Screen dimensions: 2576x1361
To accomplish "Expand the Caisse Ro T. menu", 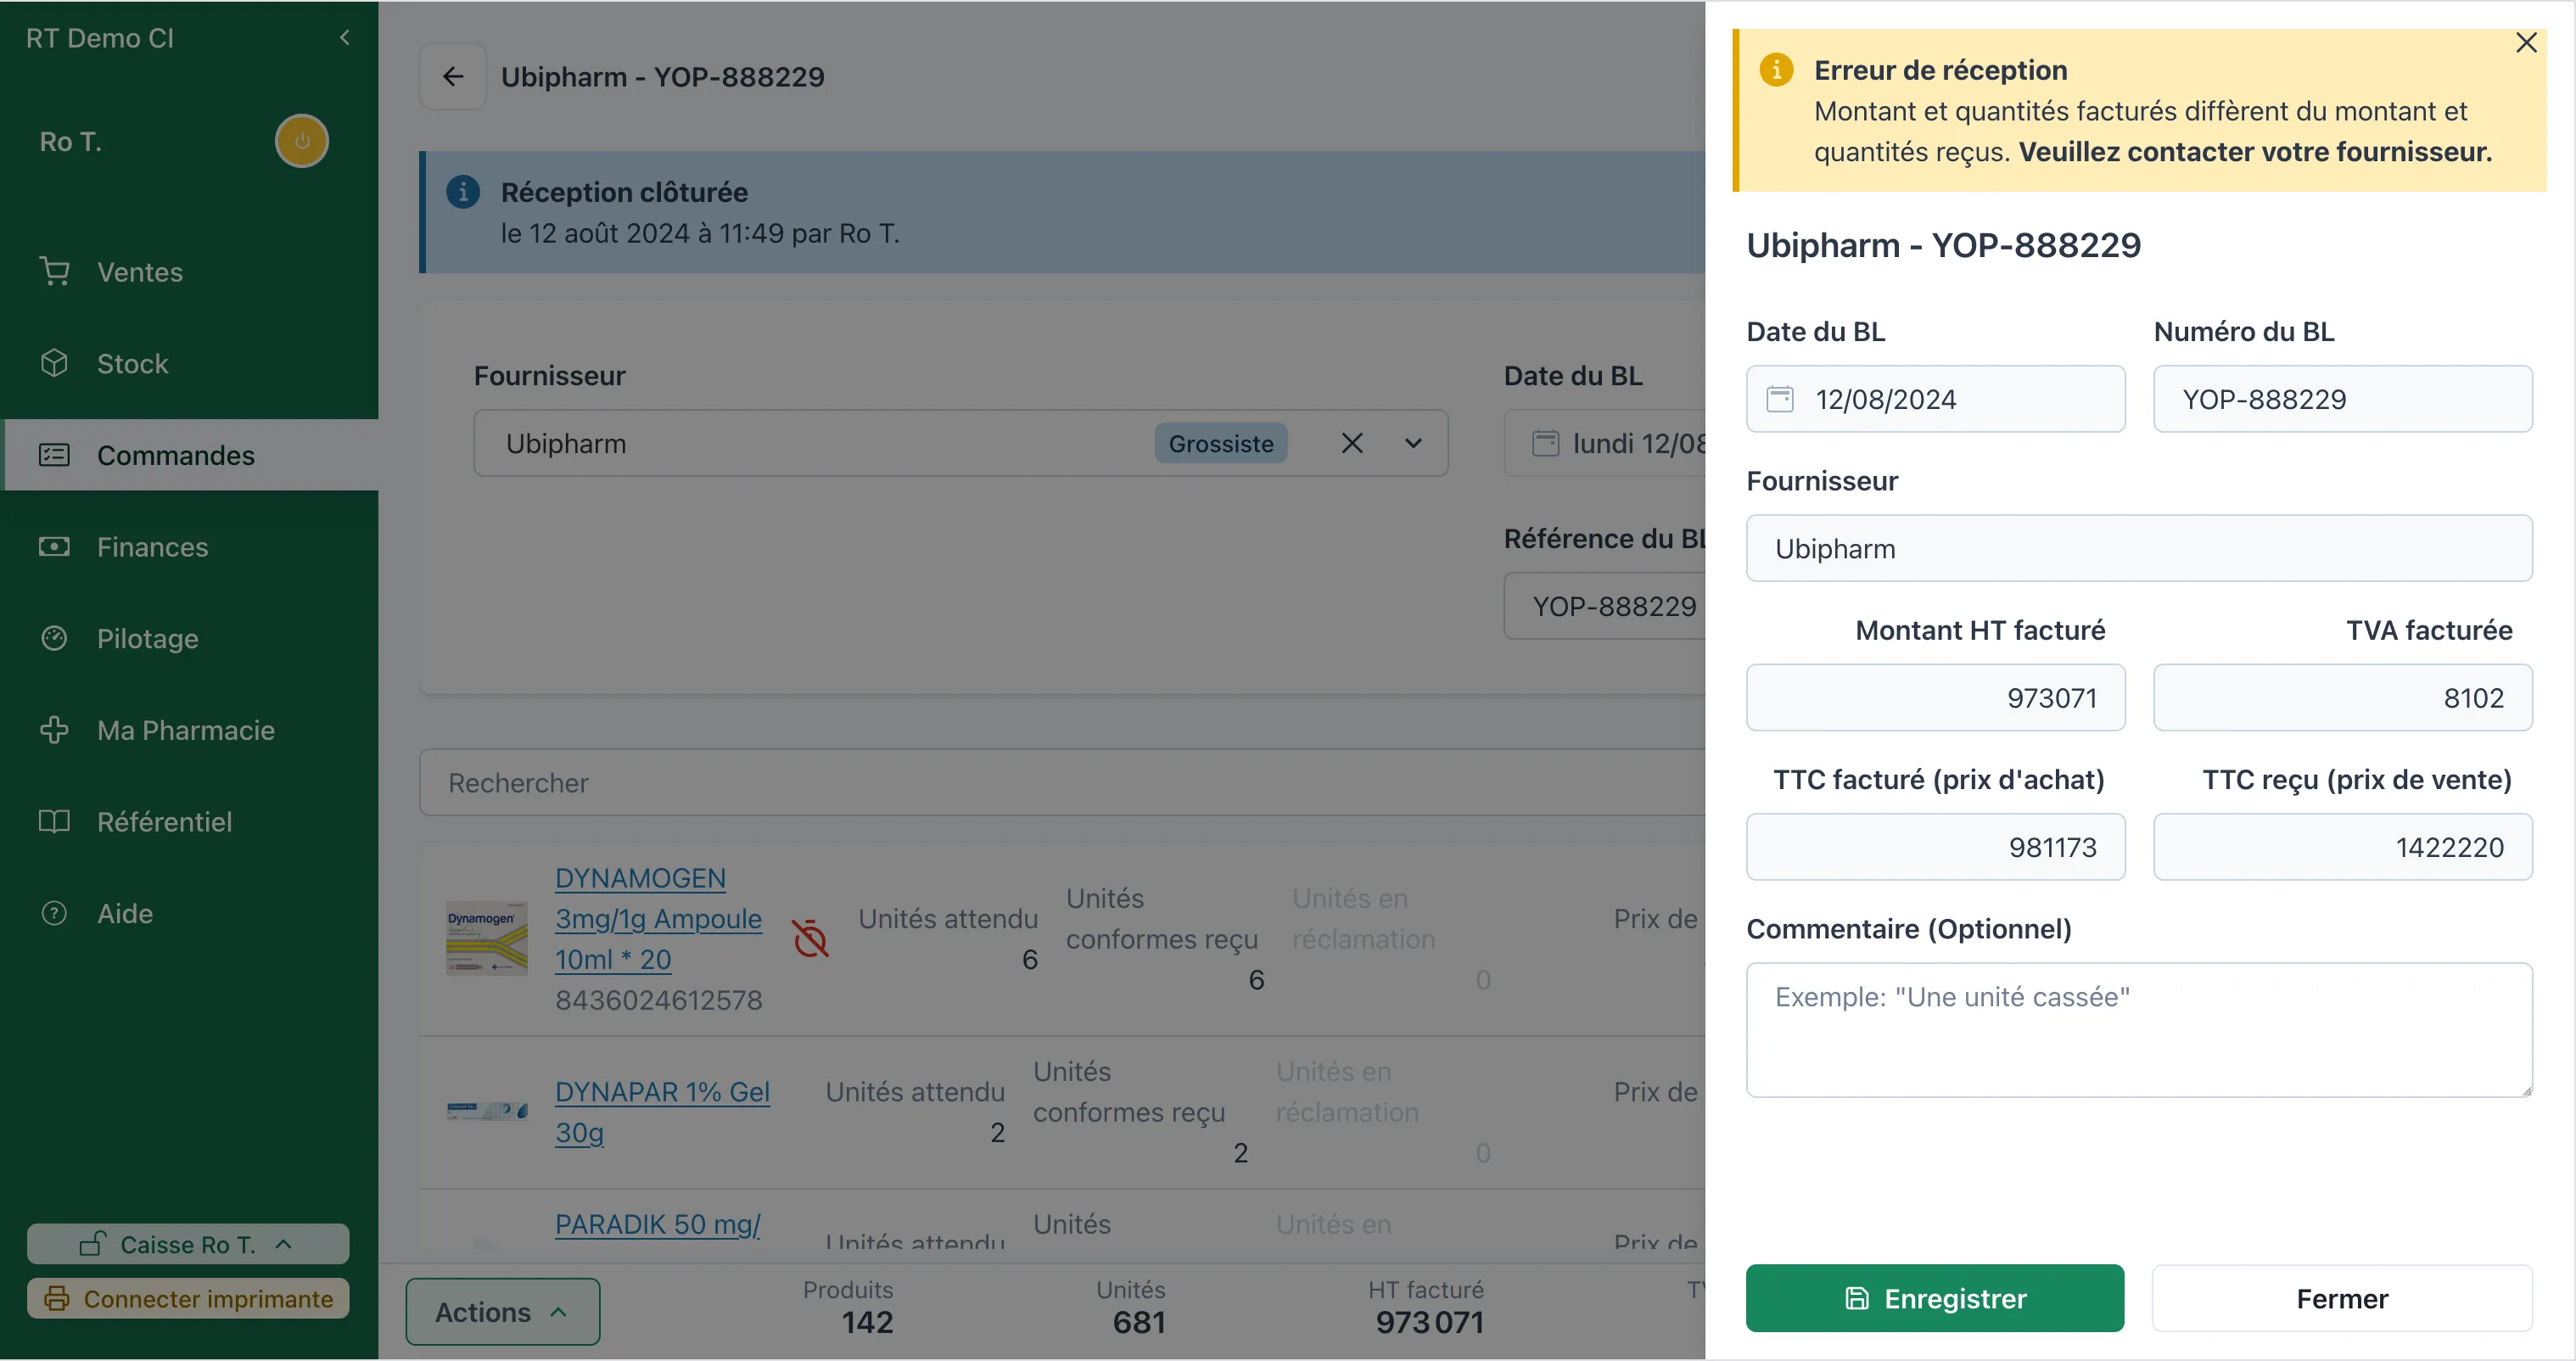I will tap(188, 1244).
